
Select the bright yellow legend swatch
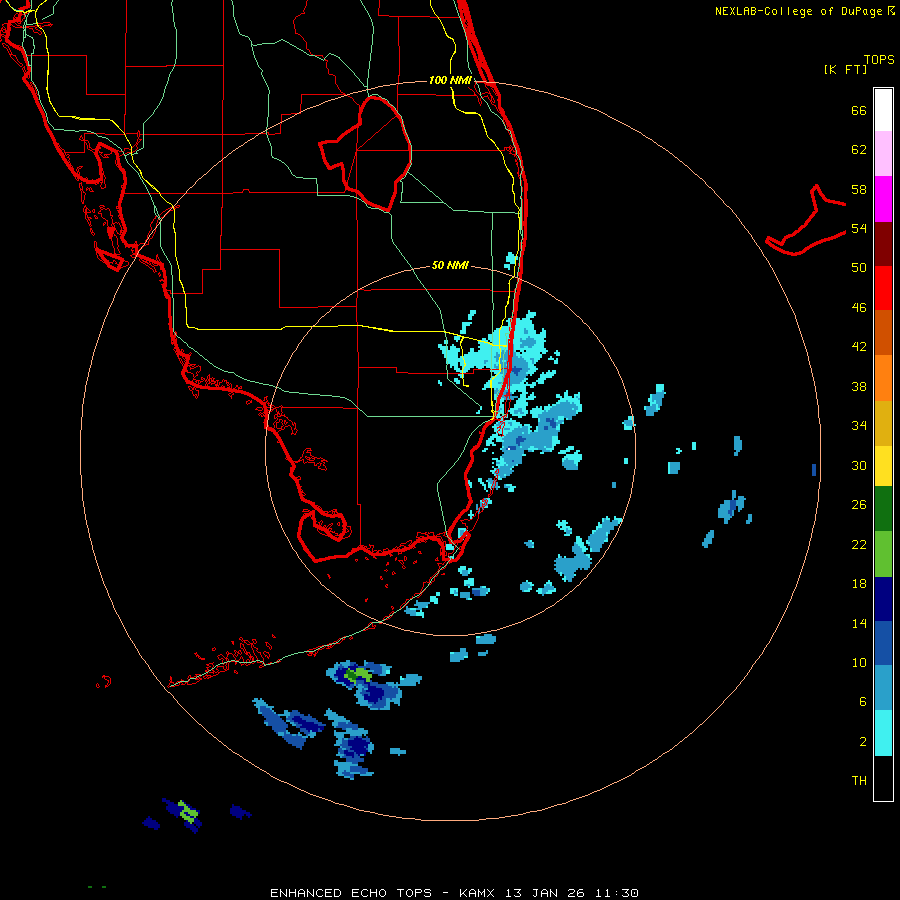(x=883, y=466)
